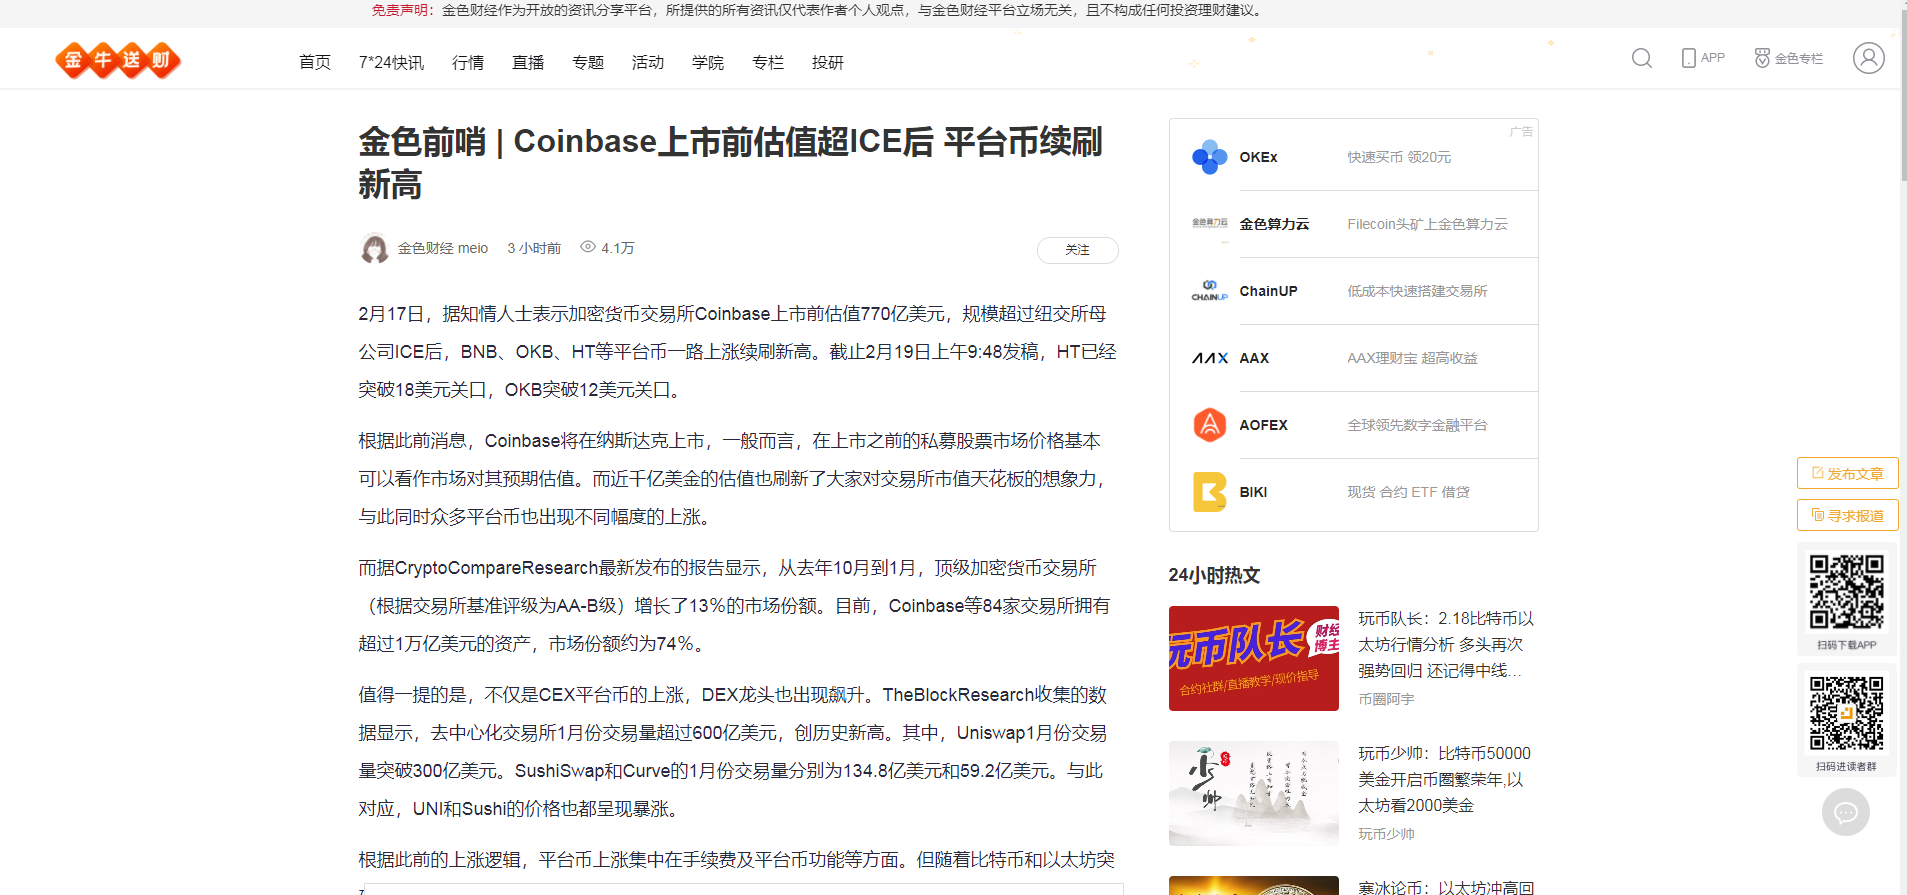Open hot article 玩币队长:2.18比特币以太坊行情分析
The image size is (1907, 895).
coord(1446,644)
